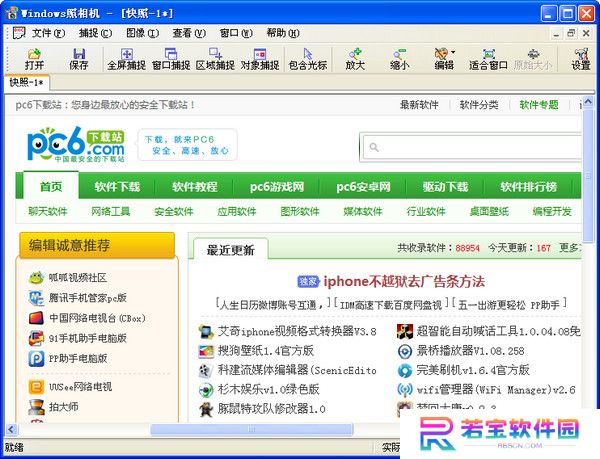
Task: Open the 捕捉(C) menu
Action: coord(95,33)
